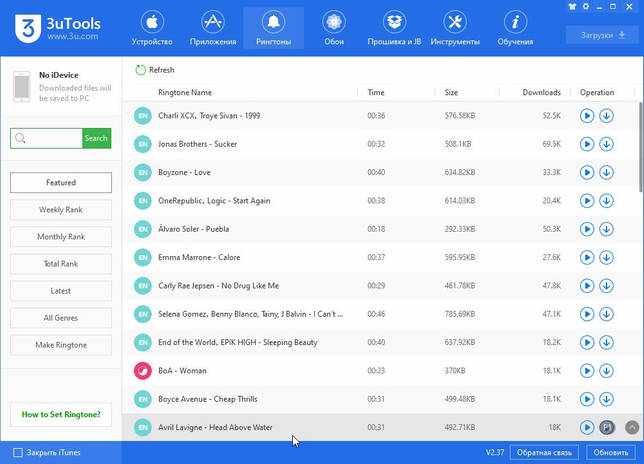
Task: Download Alvaro Soler - Puebla ringtone
Action: tap(606, 229)
